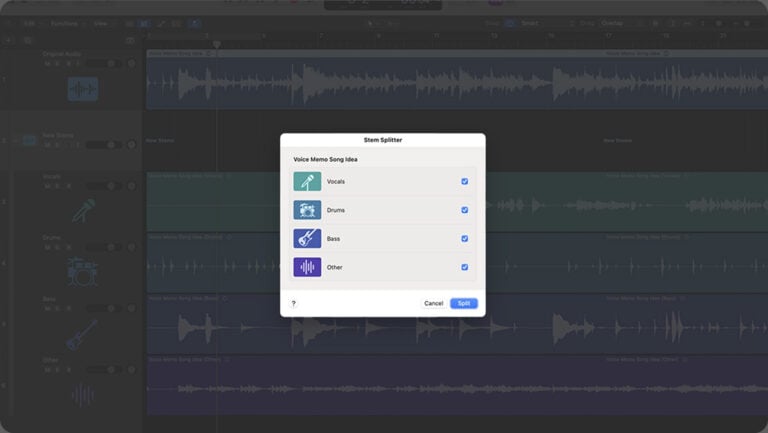Click the Other waveform icon in Stem Splitter
This screenshot has width=768, height=433.
(307, 267)
